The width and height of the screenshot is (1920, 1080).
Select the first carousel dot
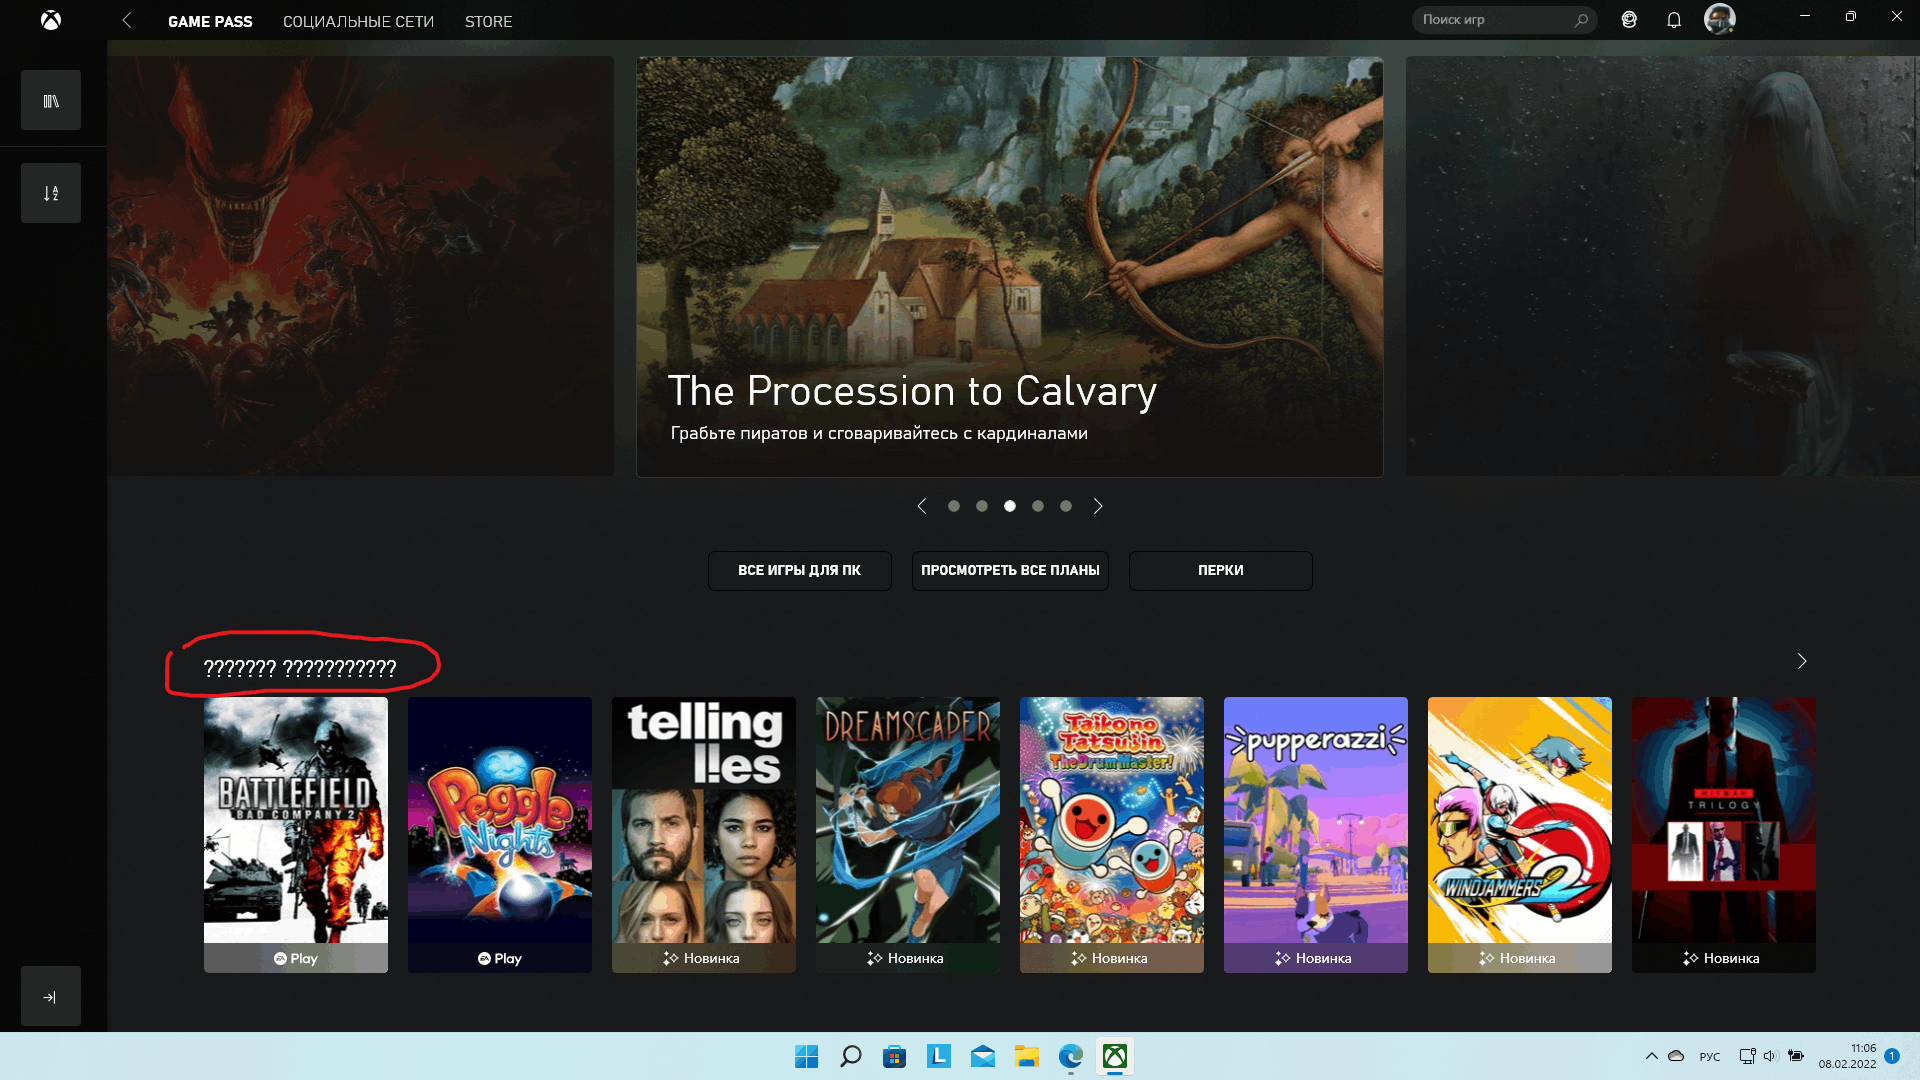pyautogui.click(x=954, y=506)
